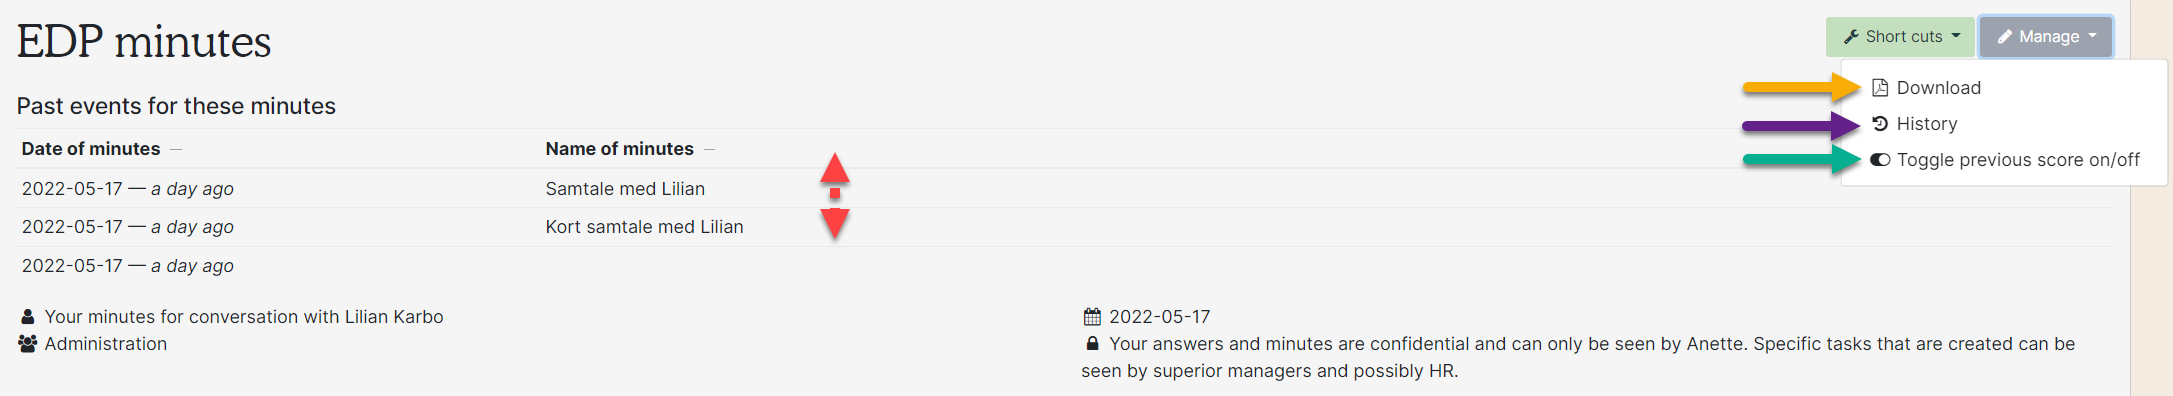The image size is (2173, 396).
Task: Collapse the Manage dropdown menu
Action: coord(2046,37)
